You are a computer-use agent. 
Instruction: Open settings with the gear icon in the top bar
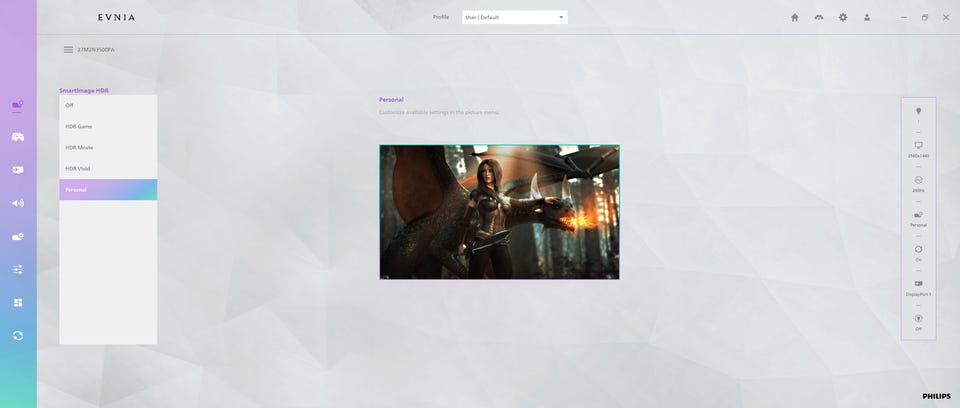tap(843, 17)
